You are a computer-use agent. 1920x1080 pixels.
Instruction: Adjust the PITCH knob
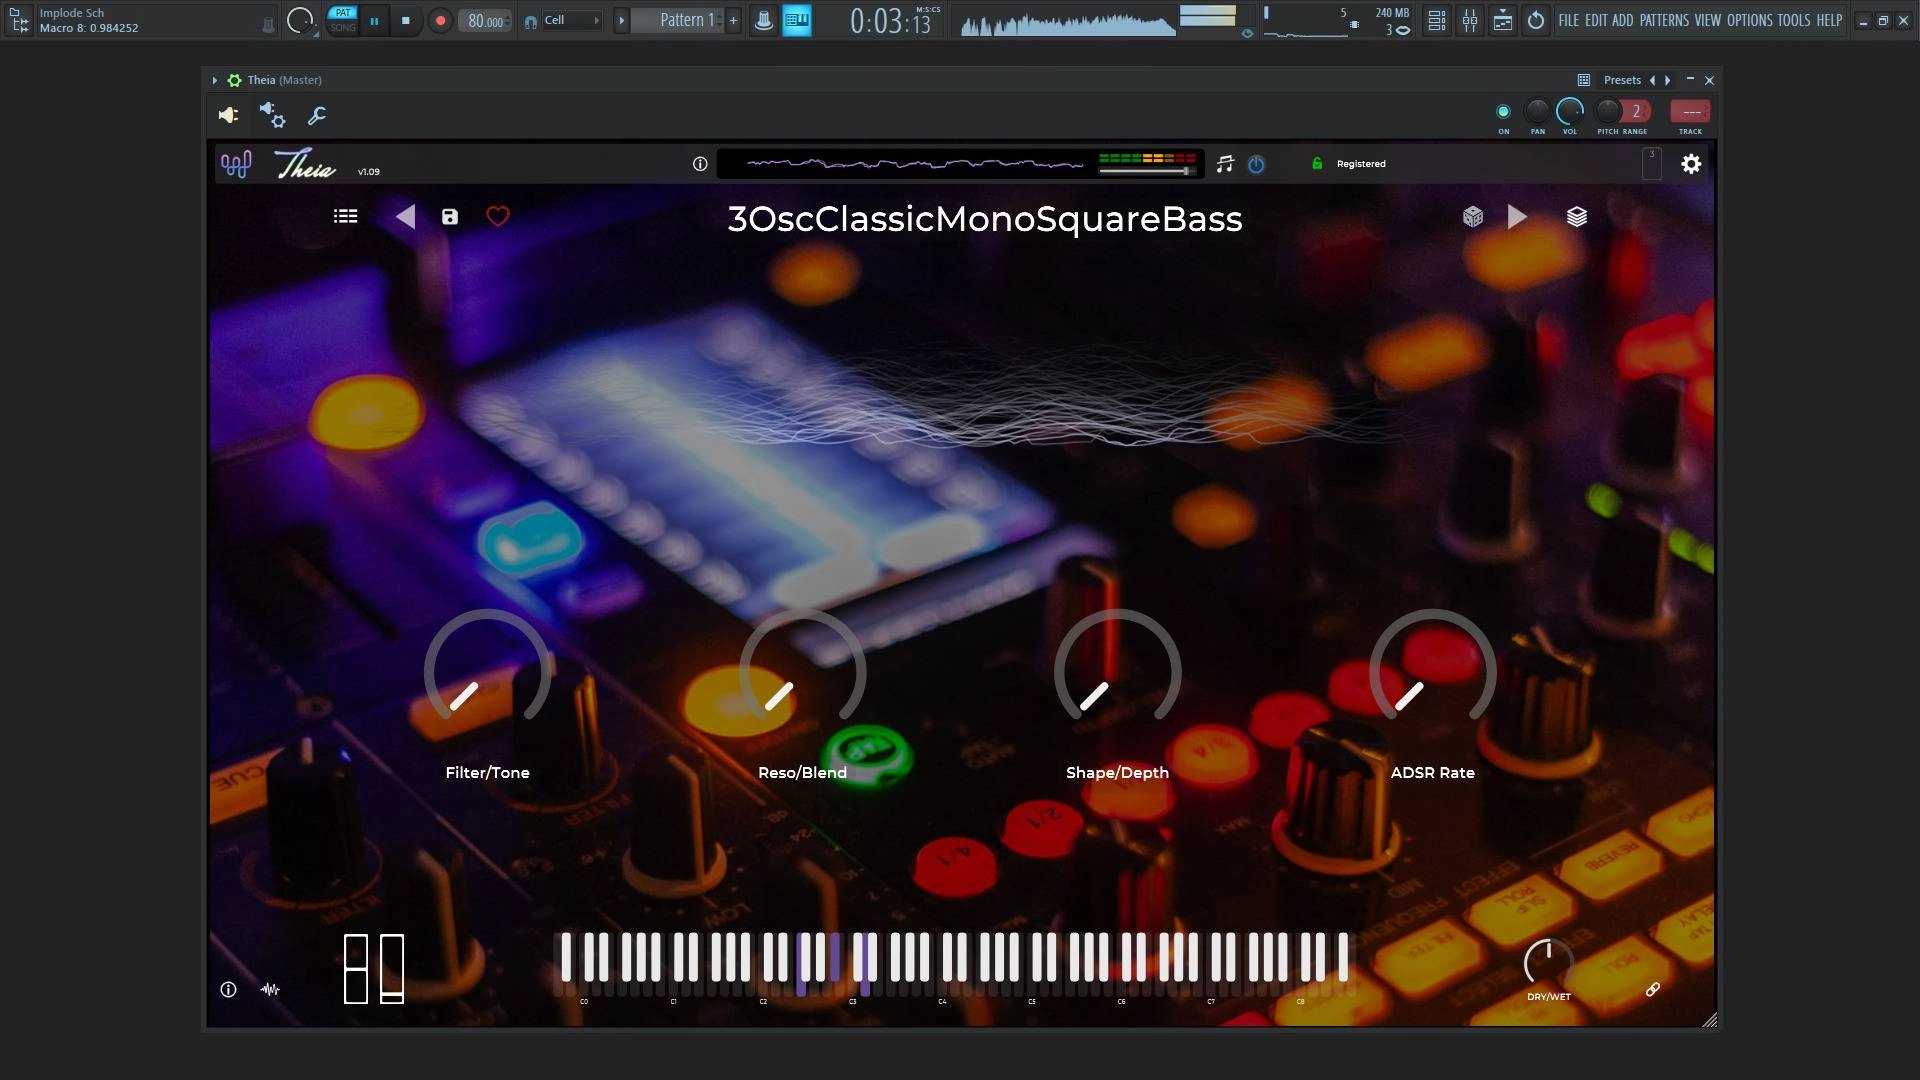(x=1607, y=111)
